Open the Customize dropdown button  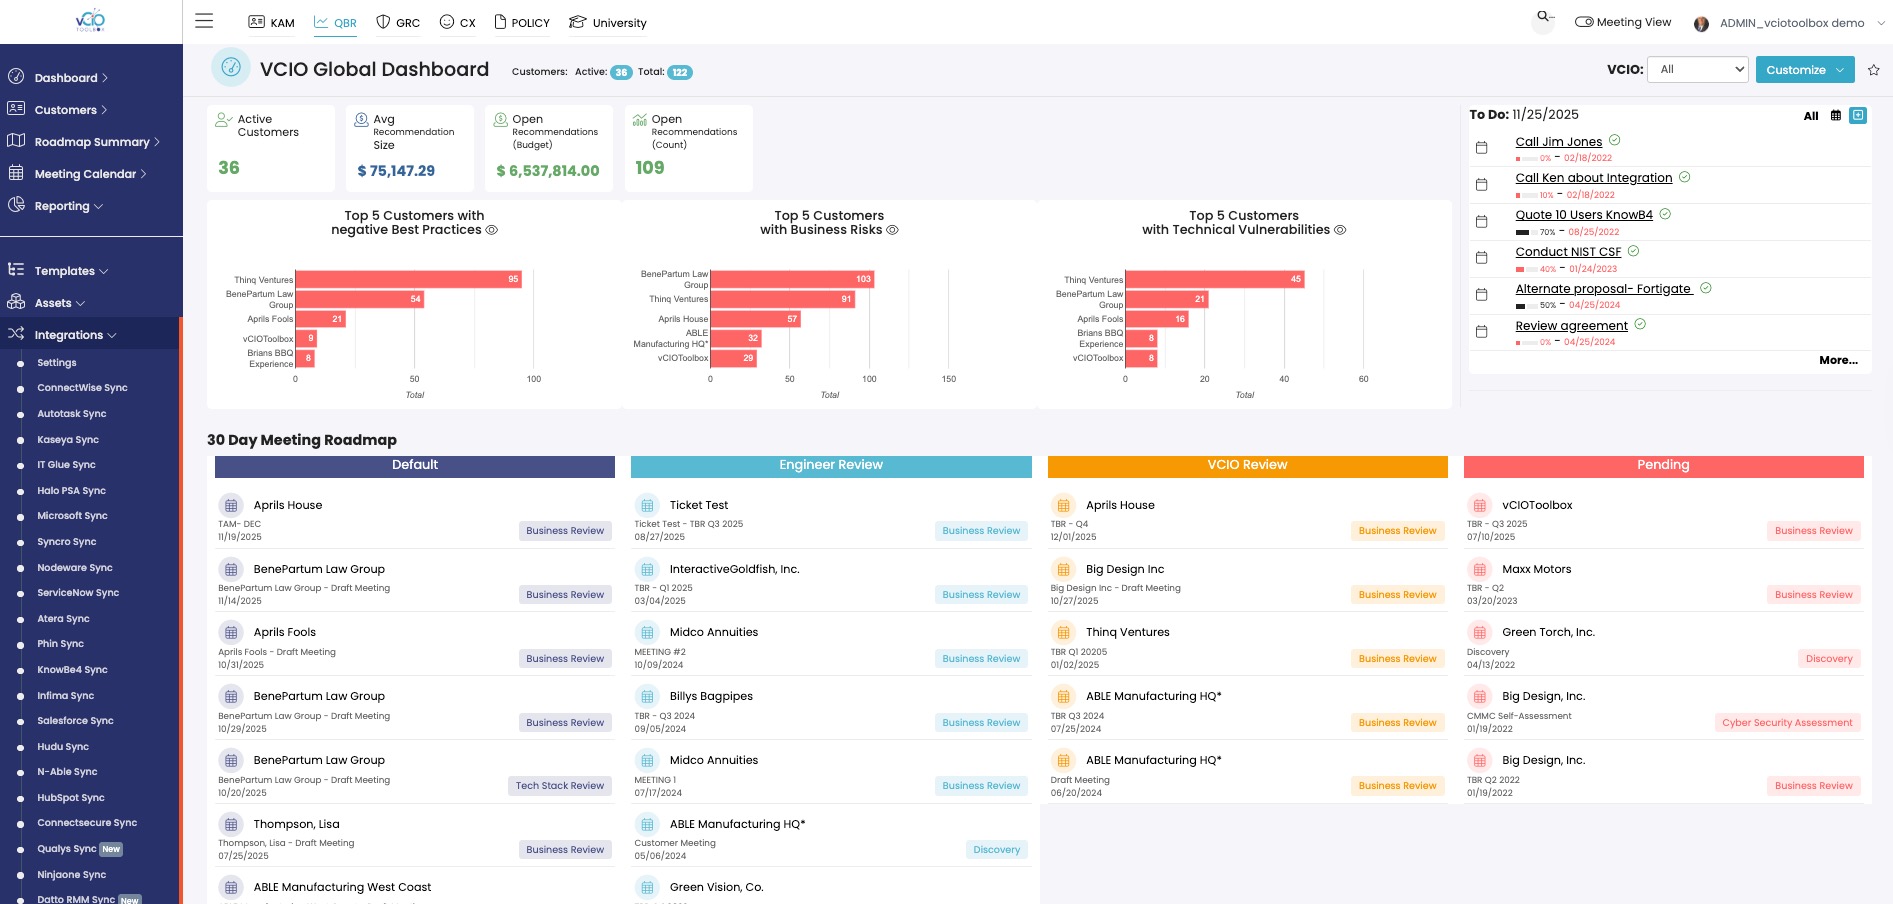(1805, 70)
